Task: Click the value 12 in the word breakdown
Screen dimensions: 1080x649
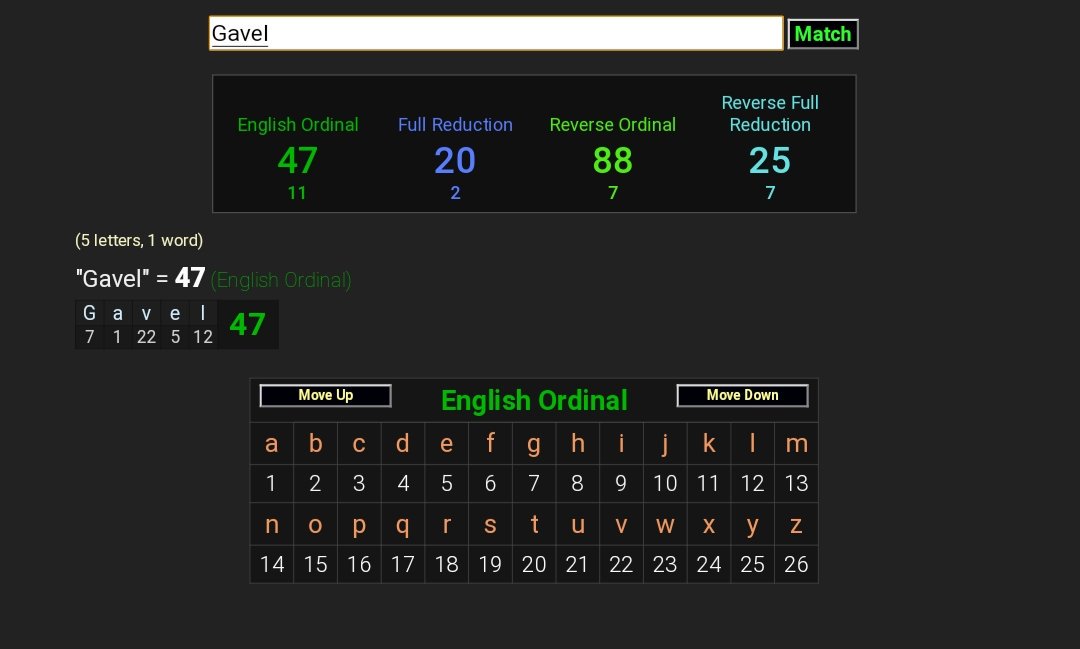Action: pos(202,337)
